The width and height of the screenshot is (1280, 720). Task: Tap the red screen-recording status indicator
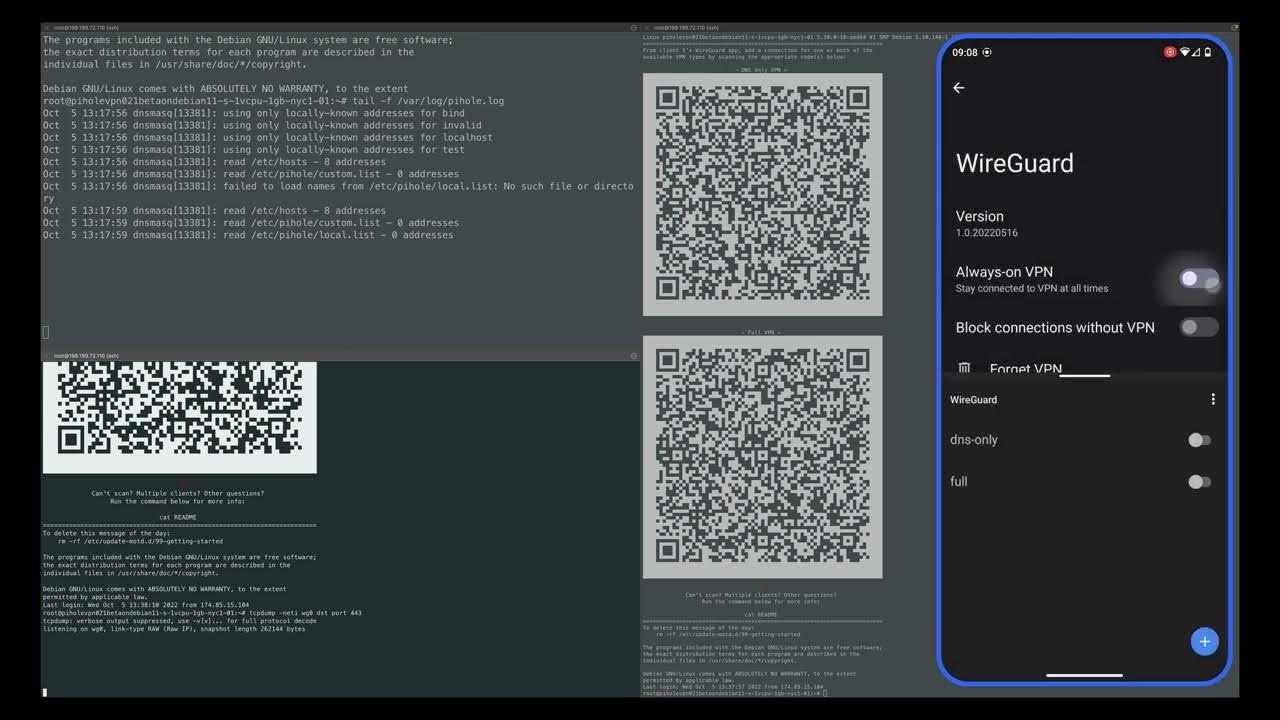click(1170, 52)
